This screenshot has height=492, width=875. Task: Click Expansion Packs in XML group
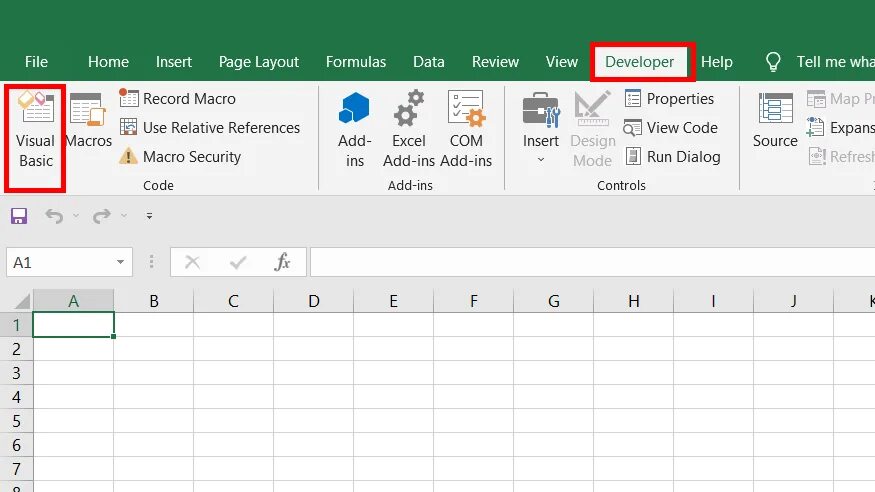coord(840,128)
